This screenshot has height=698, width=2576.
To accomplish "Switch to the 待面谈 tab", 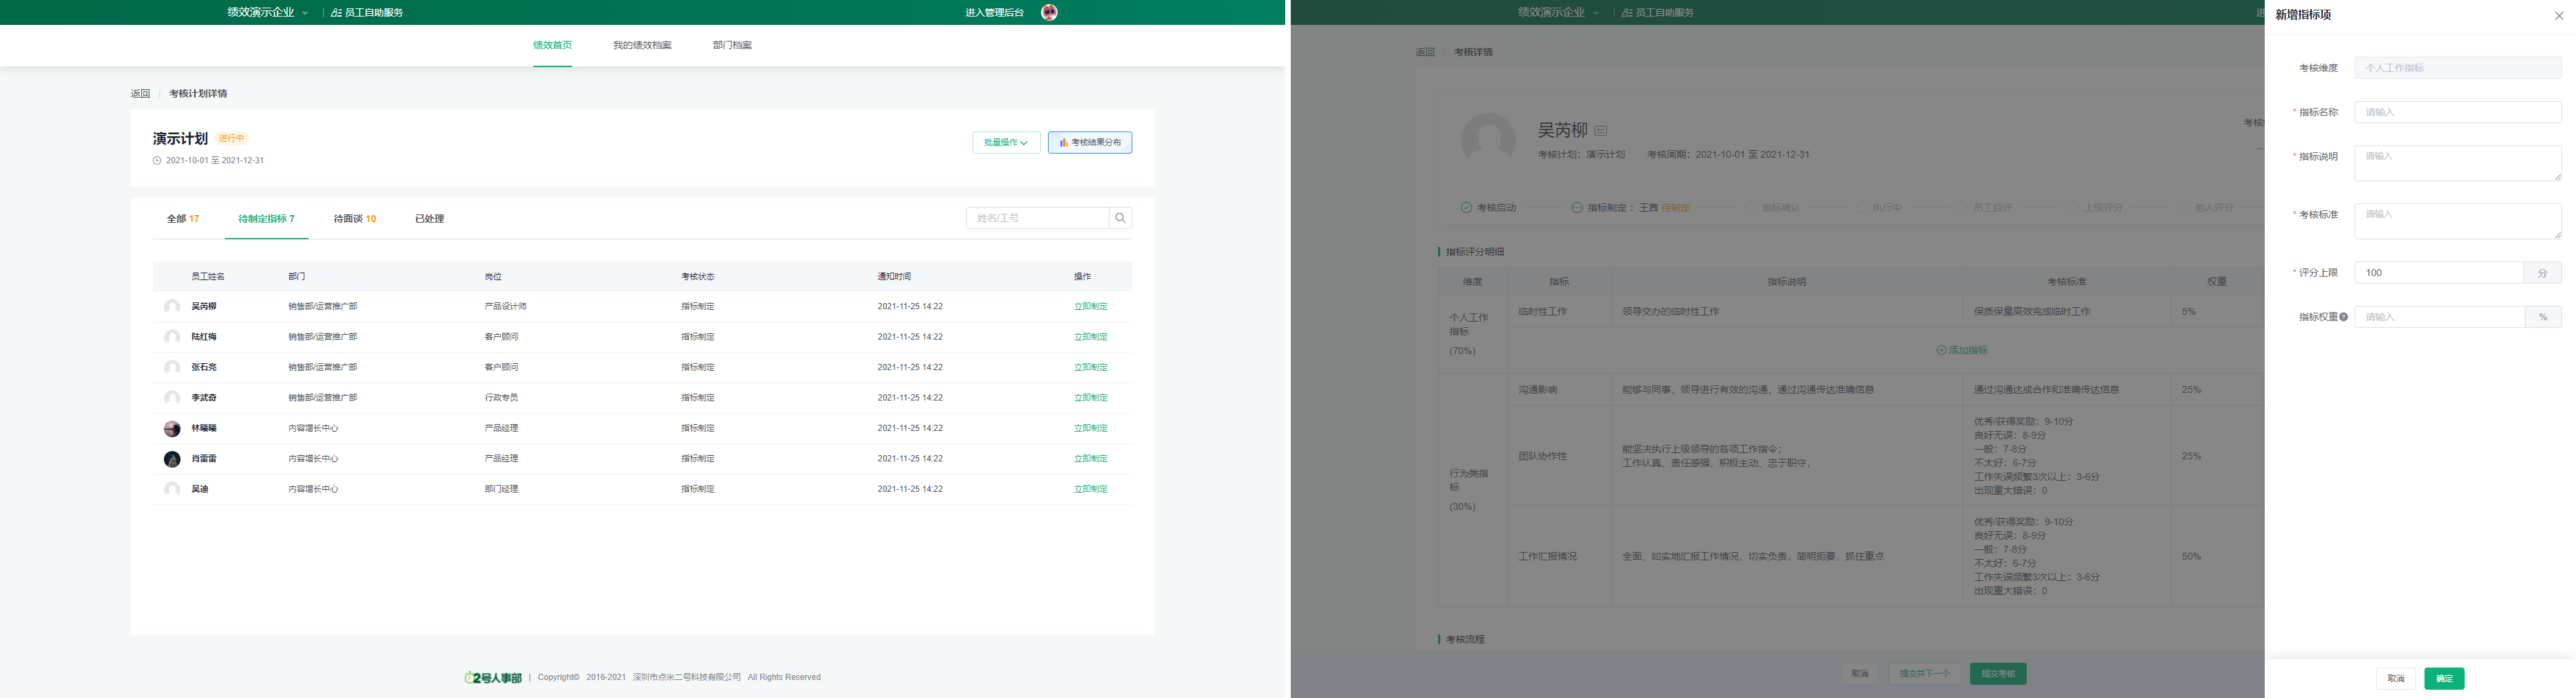I will (x=354, y=219).
